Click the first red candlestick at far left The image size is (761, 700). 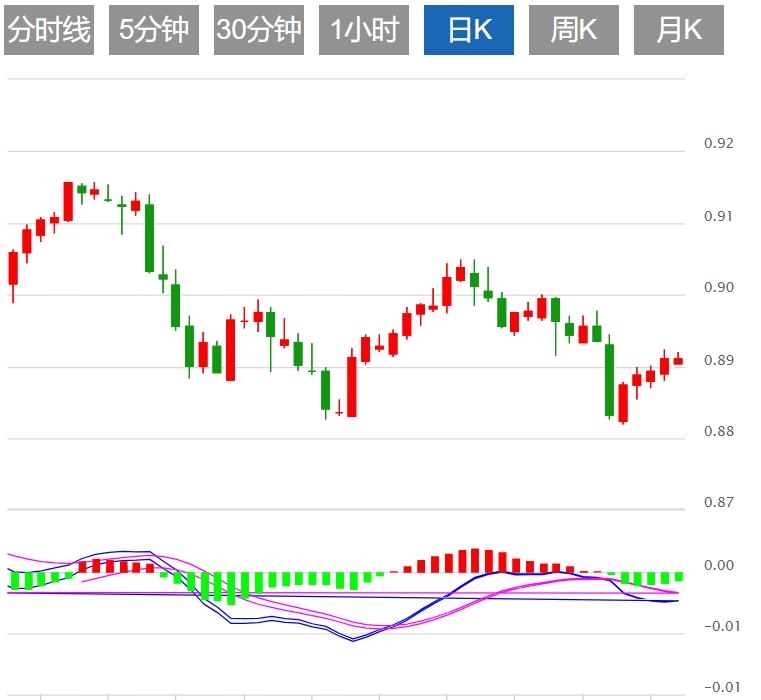click(x=13, y=268)
